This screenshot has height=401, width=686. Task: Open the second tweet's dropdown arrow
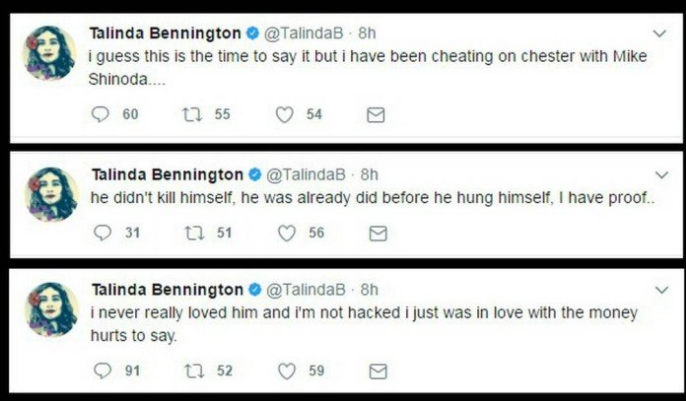pyautogui.click(x=659, y=174)
